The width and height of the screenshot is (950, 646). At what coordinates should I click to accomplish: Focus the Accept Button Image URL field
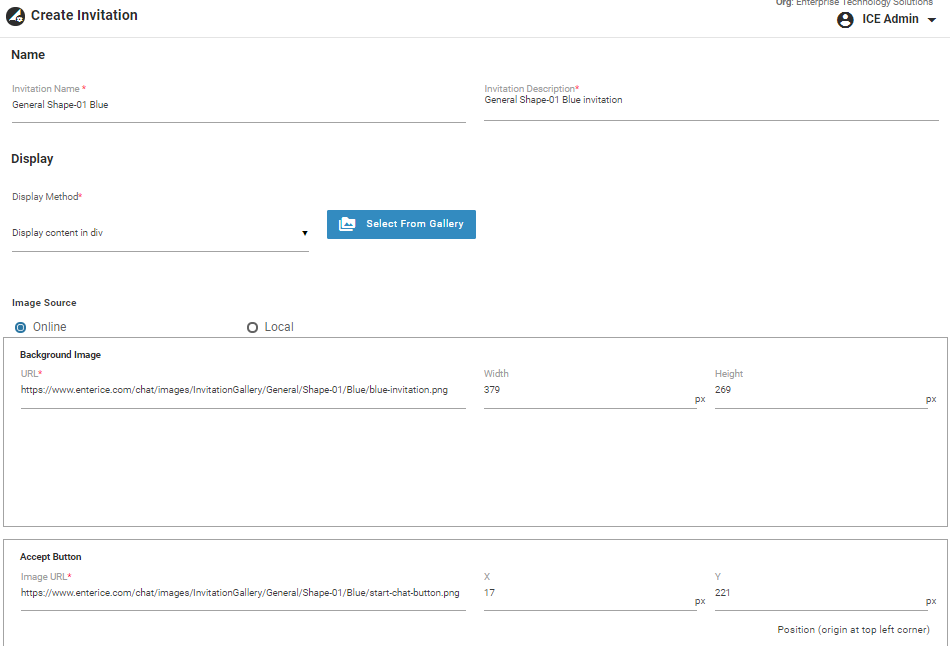click(x=242, y=593)
